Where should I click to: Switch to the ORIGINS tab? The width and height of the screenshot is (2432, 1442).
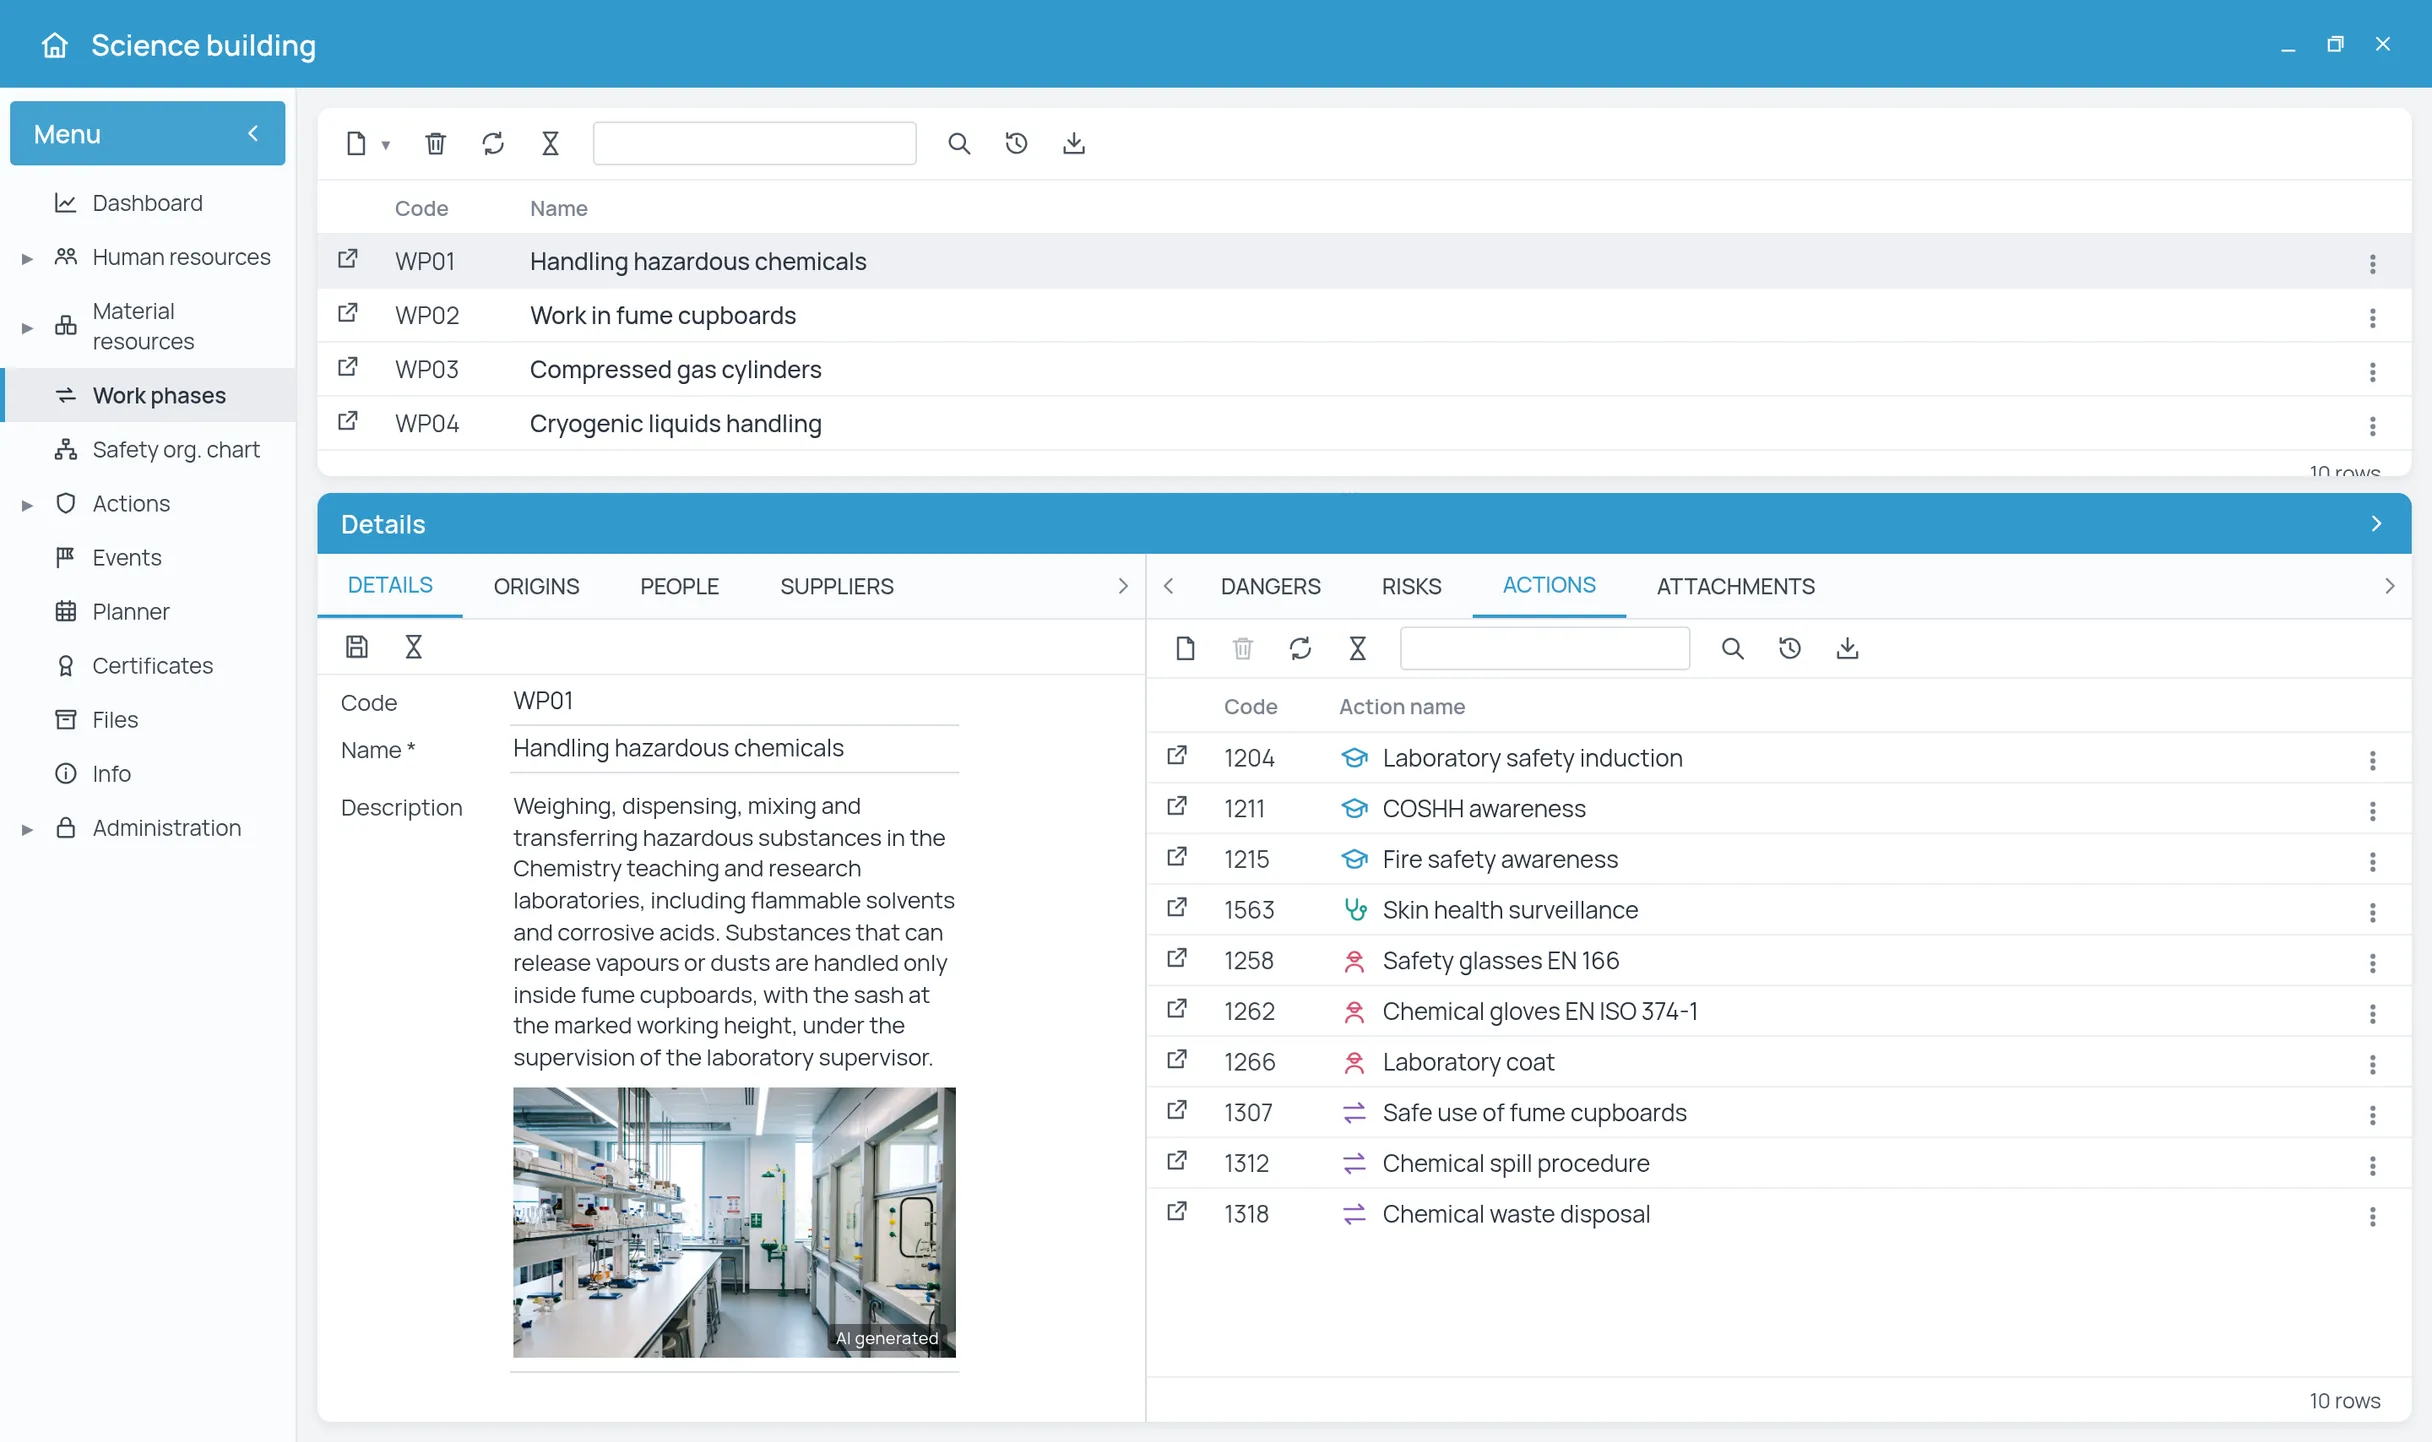click(536, 586)
